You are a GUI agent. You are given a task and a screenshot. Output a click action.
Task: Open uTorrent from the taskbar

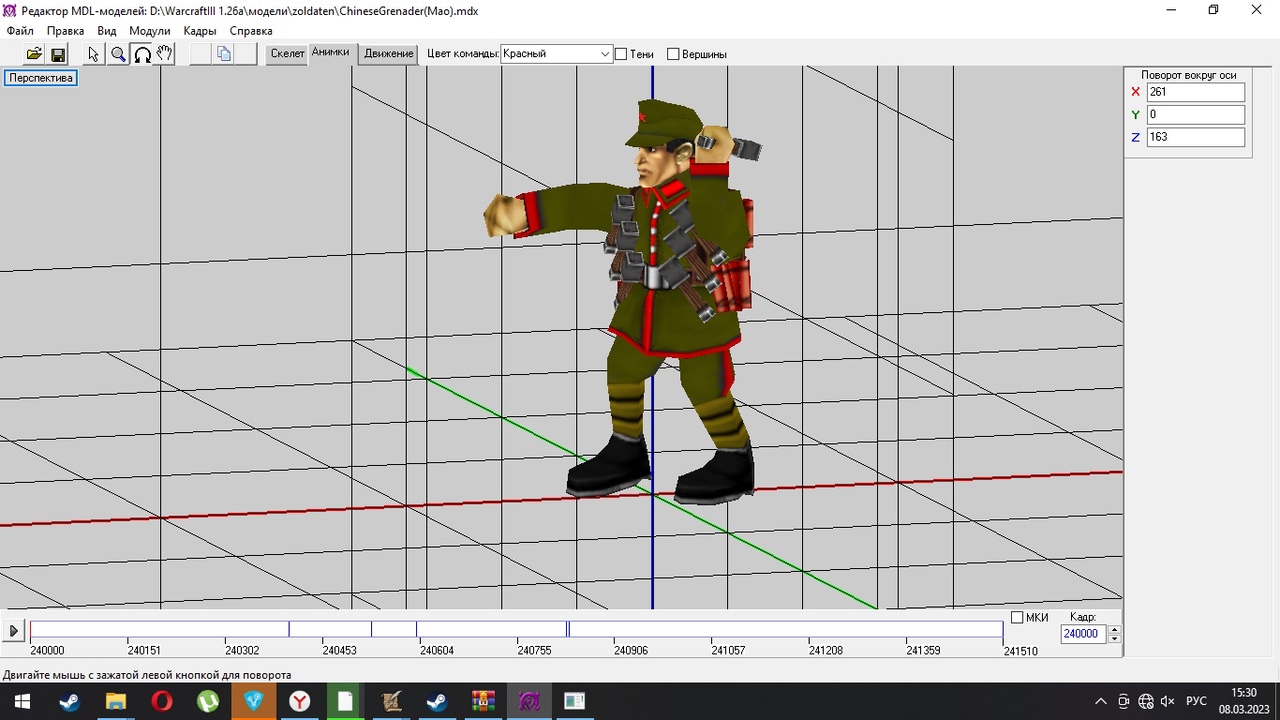[x=208, y=702]
